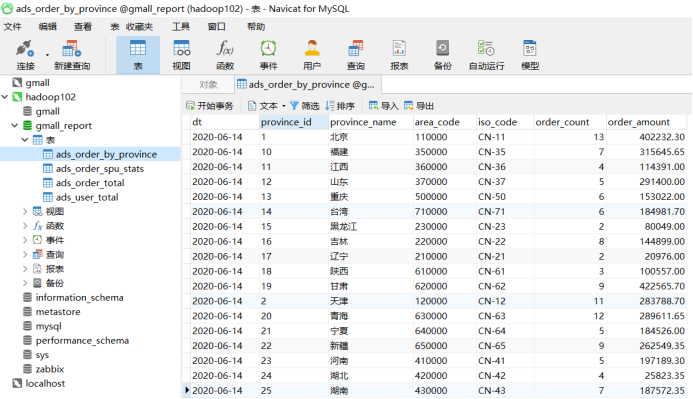Click the area_code column header

tap(444, 122)
